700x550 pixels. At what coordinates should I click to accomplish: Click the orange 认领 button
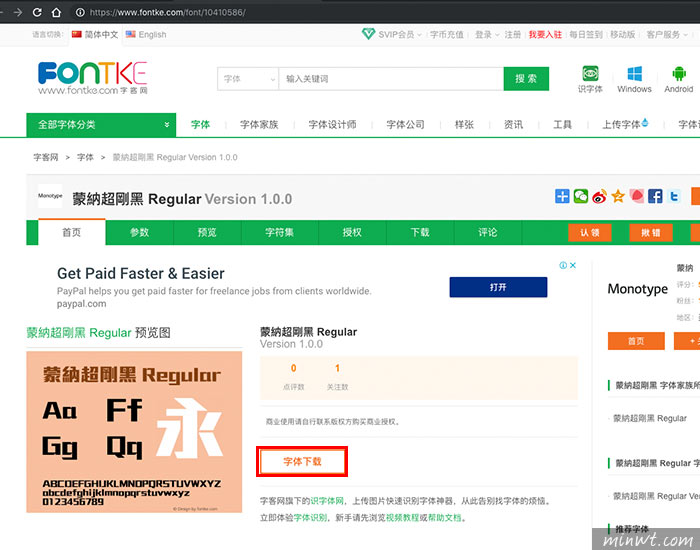[590, 233]
